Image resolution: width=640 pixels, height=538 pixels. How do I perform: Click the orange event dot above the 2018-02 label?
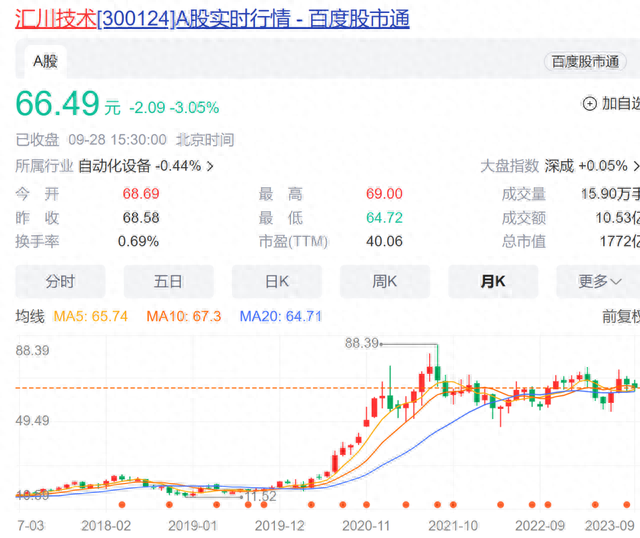(122, 505)
